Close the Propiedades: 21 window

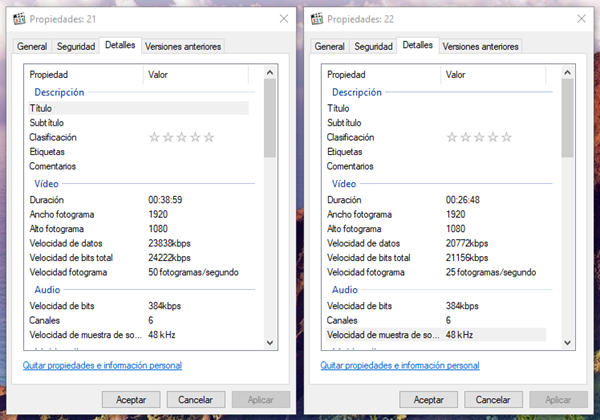coord(284,18)
